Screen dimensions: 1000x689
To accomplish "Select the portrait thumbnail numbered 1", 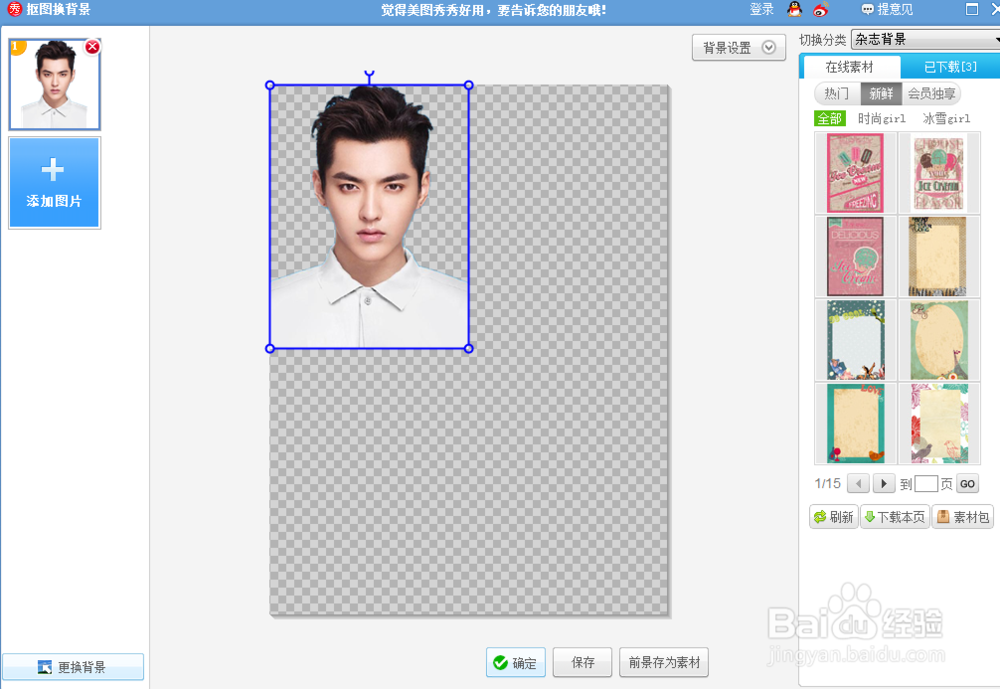I will tap(54, 84).
